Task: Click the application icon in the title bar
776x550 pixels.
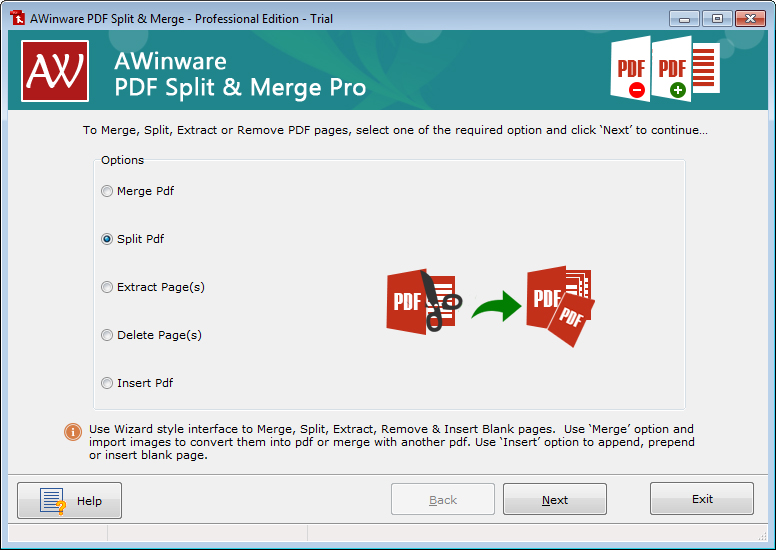Action: pos(17,18)
